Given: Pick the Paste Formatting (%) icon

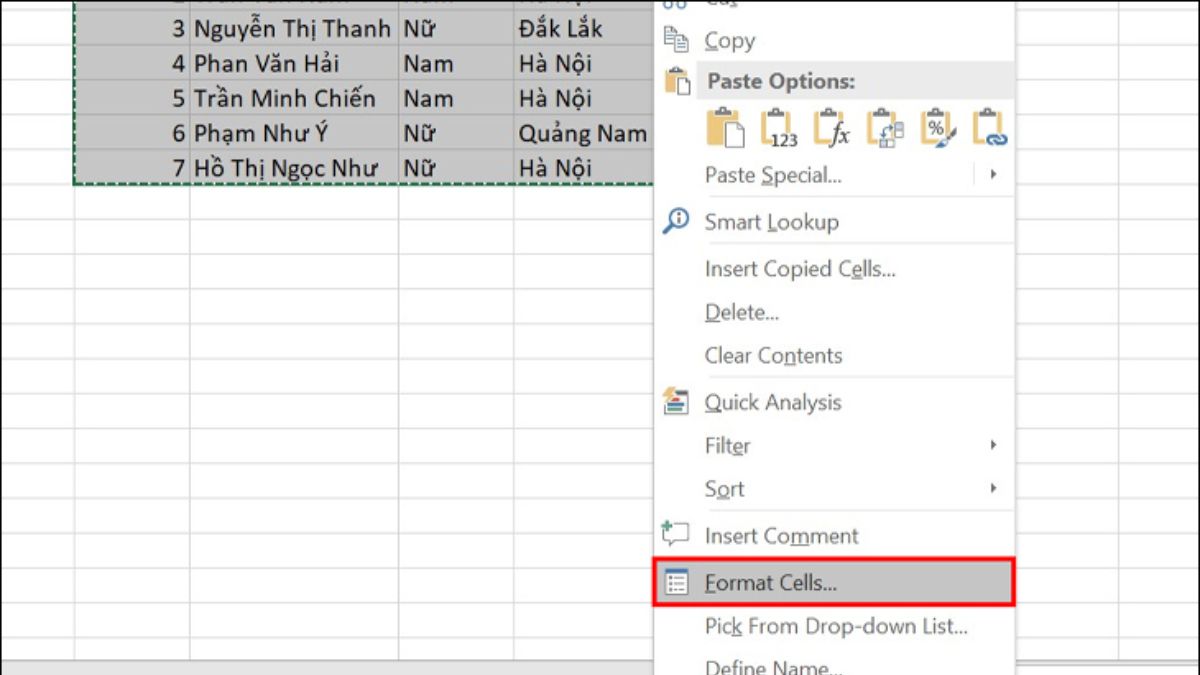Looking at the screenshot, I should click(938, 129).
